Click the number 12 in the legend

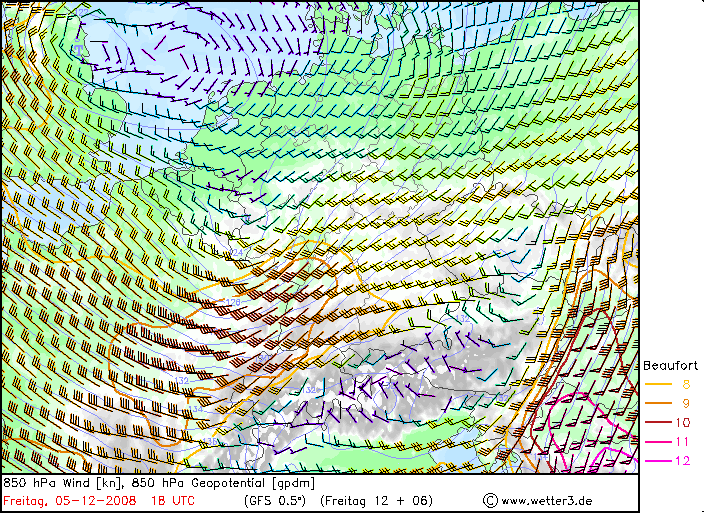682,461
